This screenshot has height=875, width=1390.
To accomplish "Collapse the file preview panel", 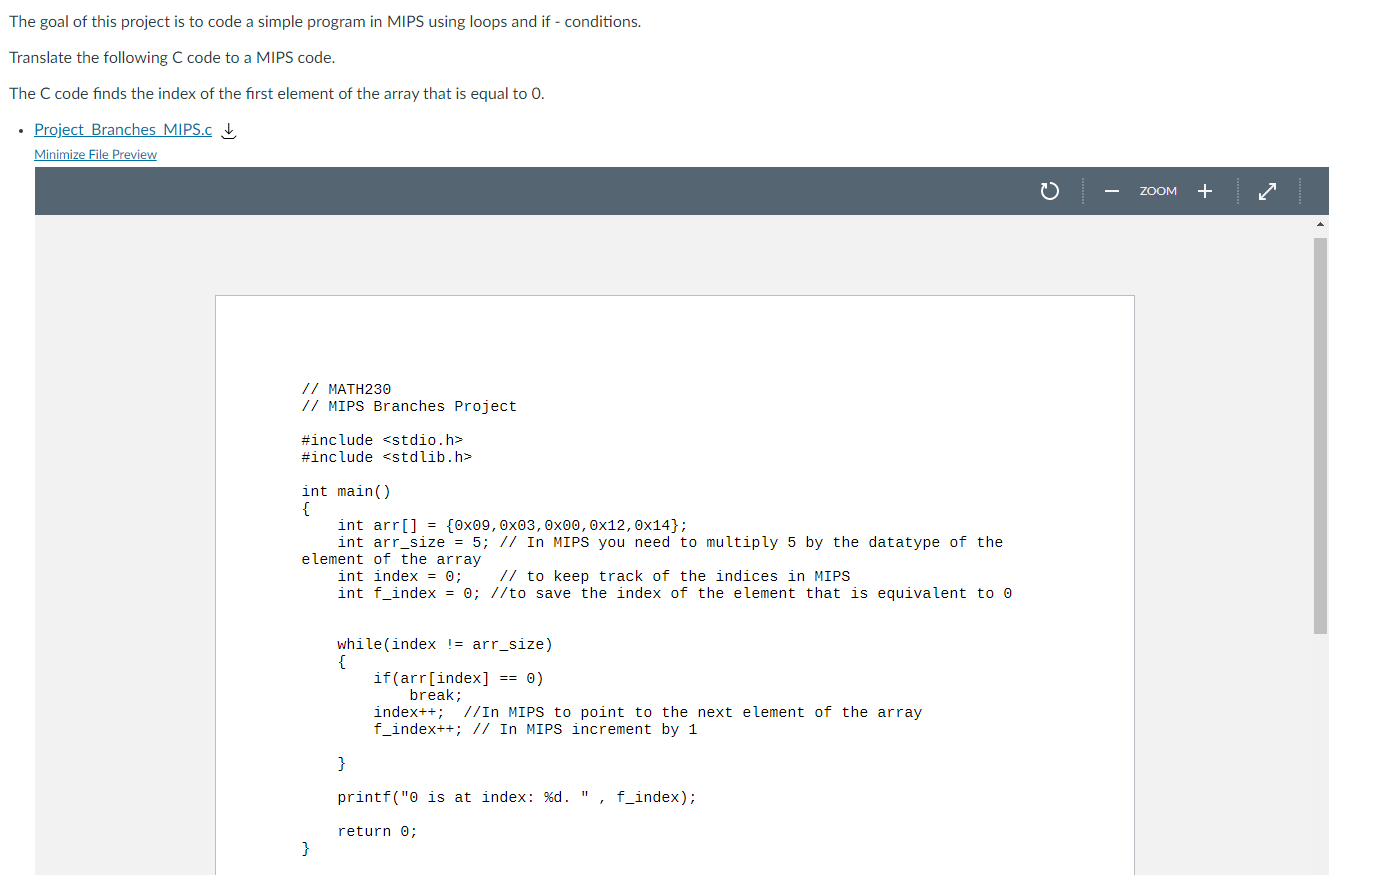I will pyautogui.click(x=95, y=154).
